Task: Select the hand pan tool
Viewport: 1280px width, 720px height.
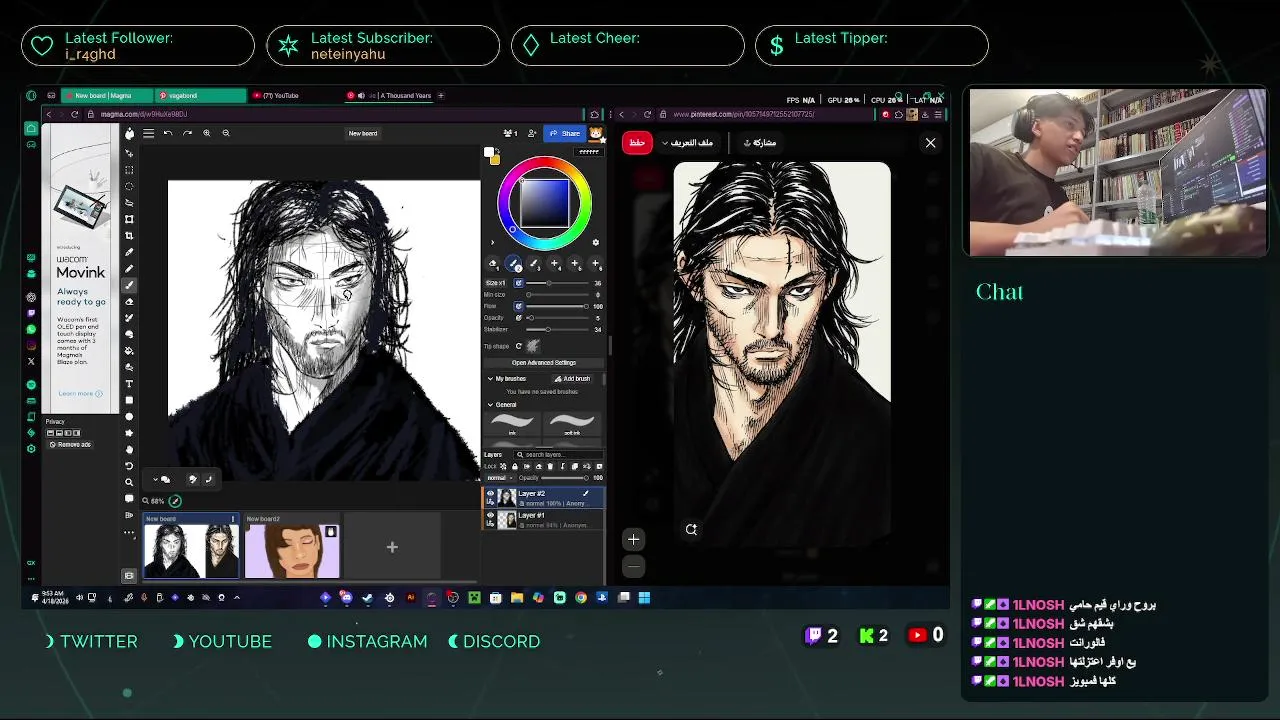Action: click(129, 449)
